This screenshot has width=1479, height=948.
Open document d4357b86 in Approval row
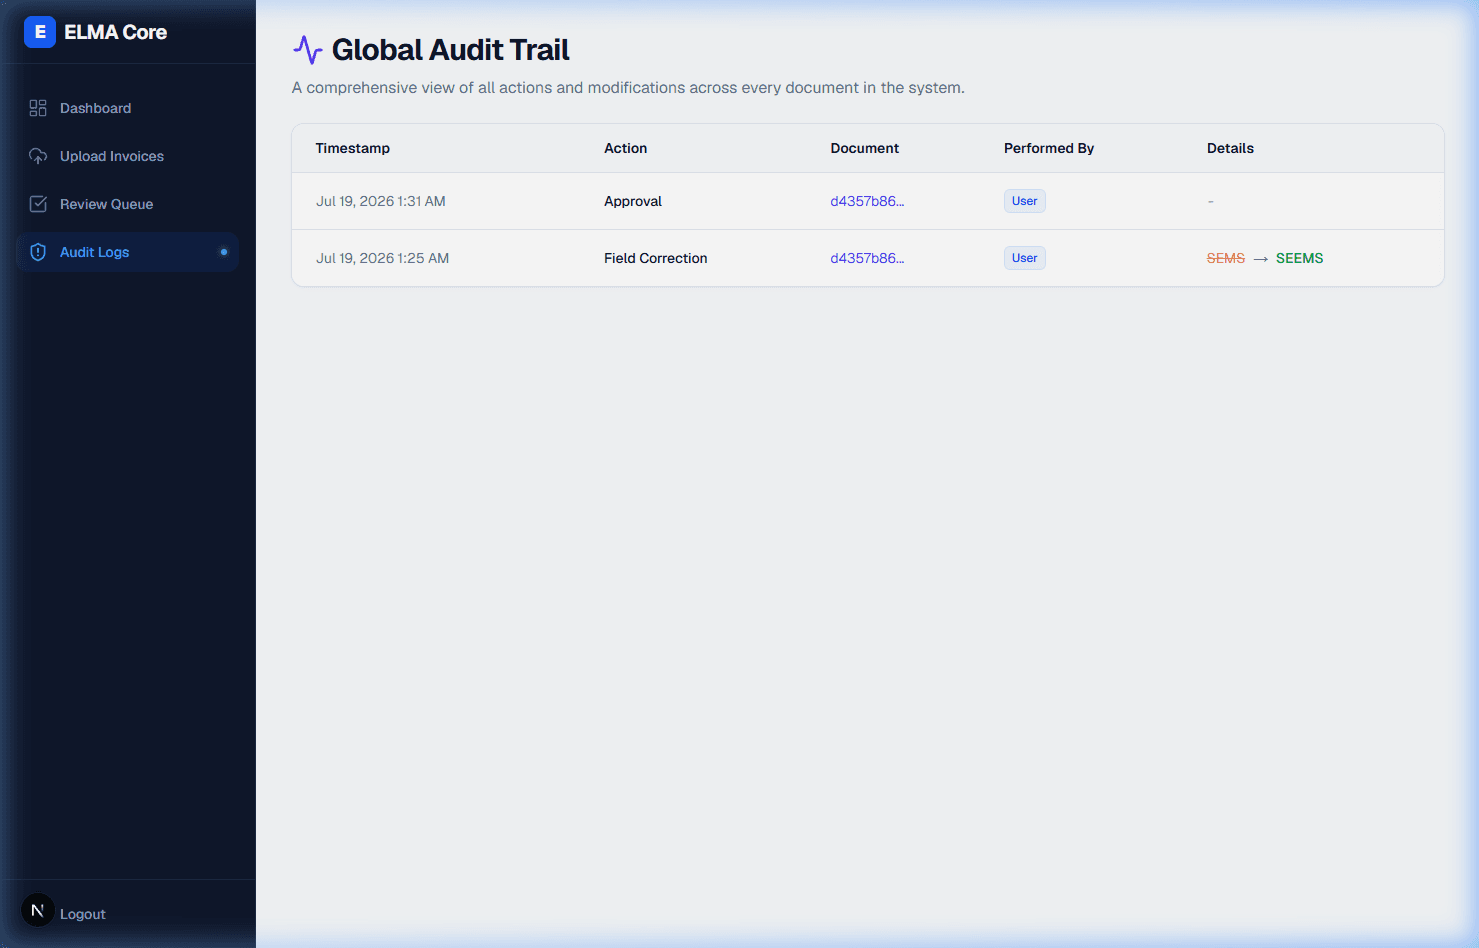[x=867, y=201]
